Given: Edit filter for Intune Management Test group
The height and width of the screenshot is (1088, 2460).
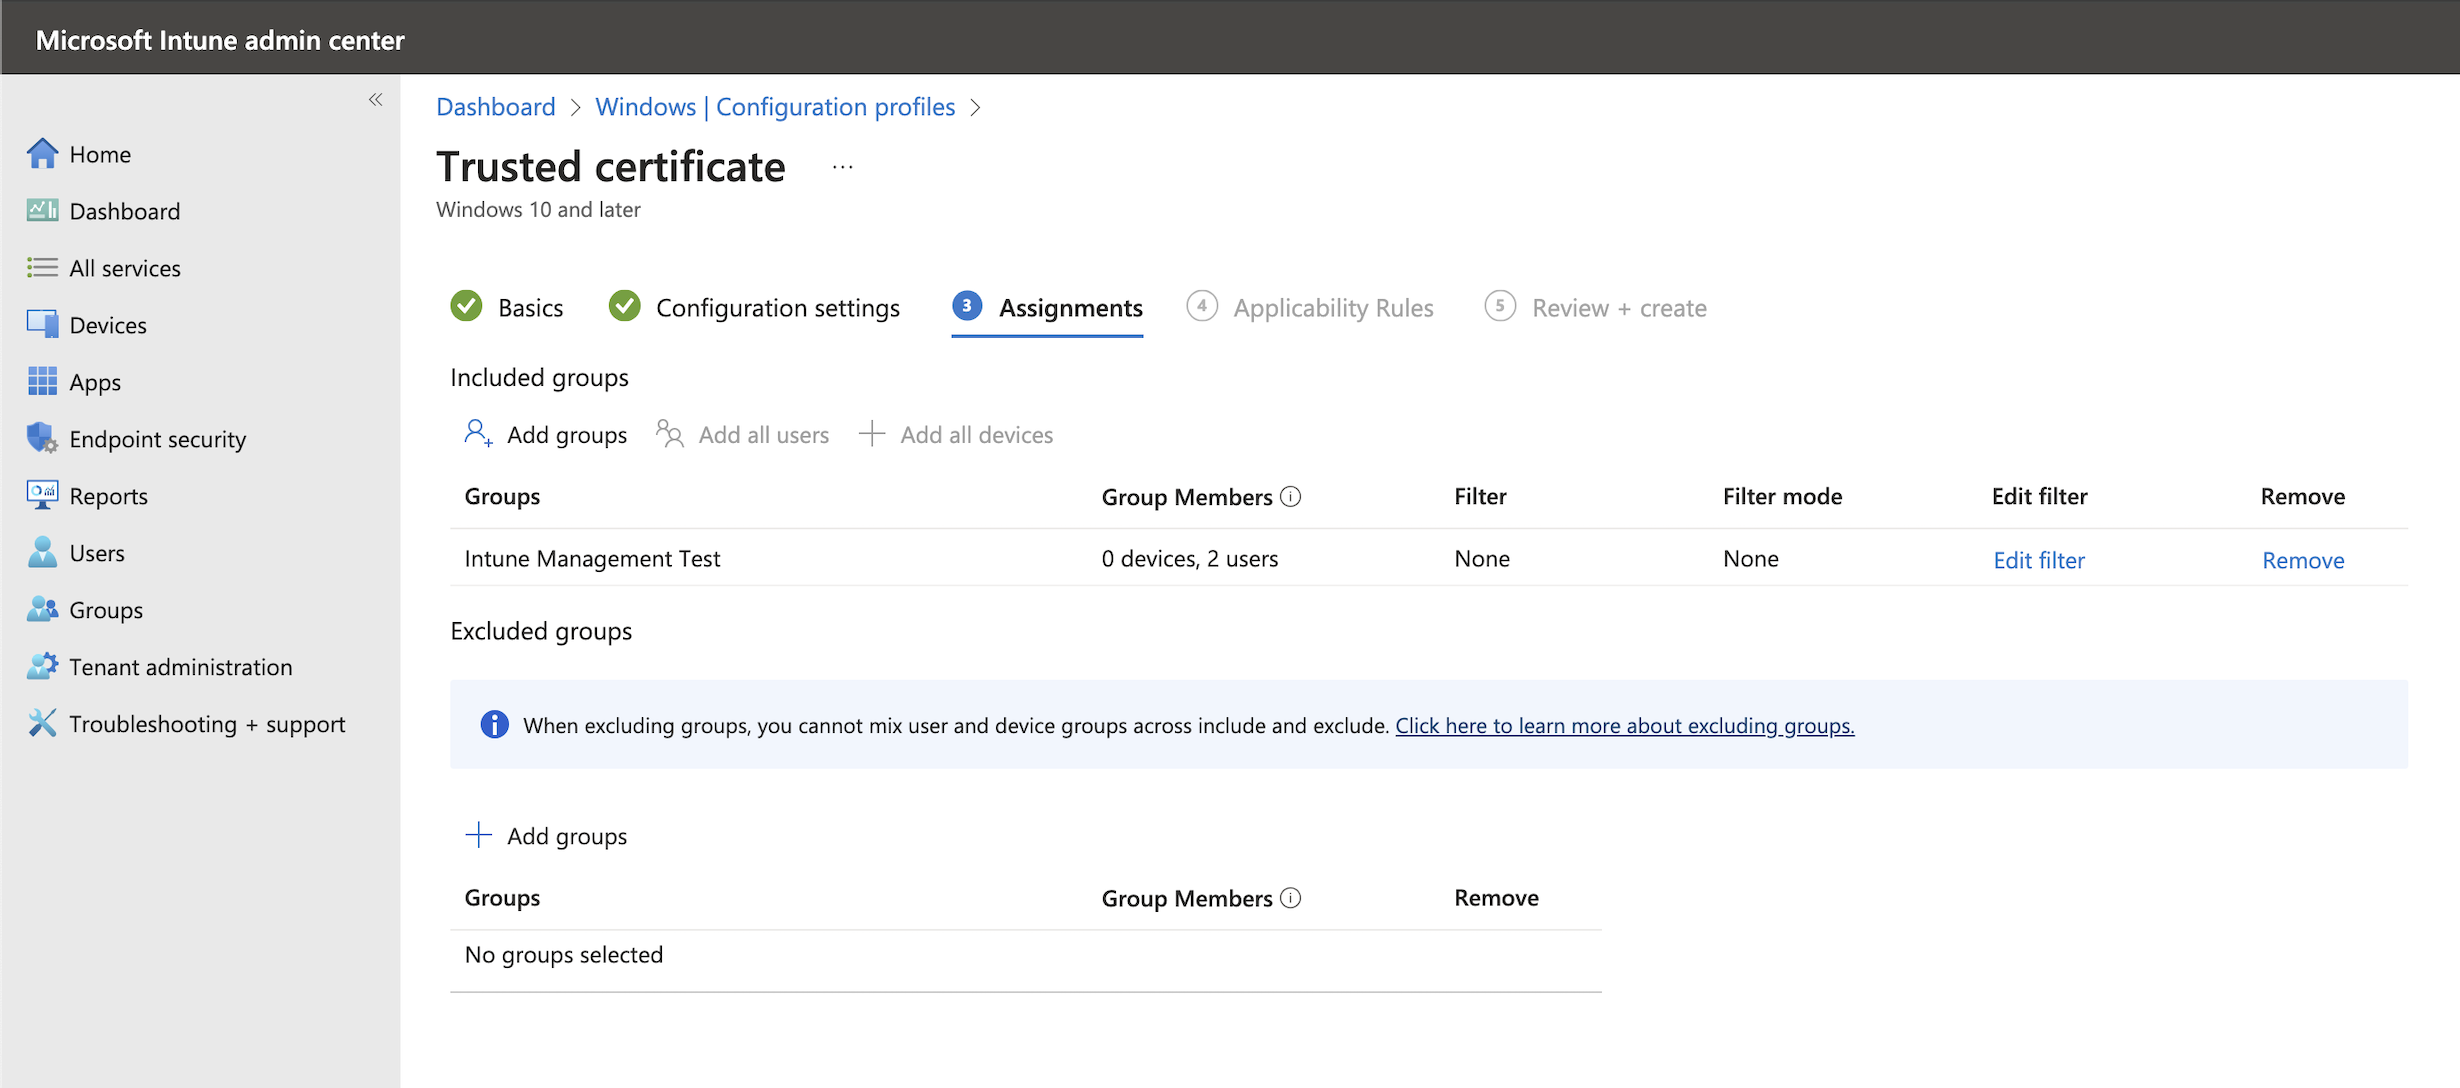Looking at the screenshot, I should 2038,559.
